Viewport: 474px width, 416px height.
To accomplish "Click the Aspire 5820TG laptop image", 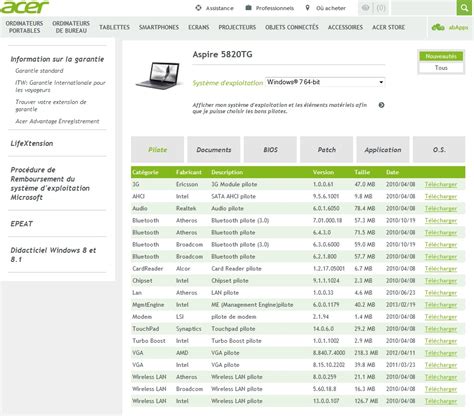I will pyautogui.click(x=158, y=75).
